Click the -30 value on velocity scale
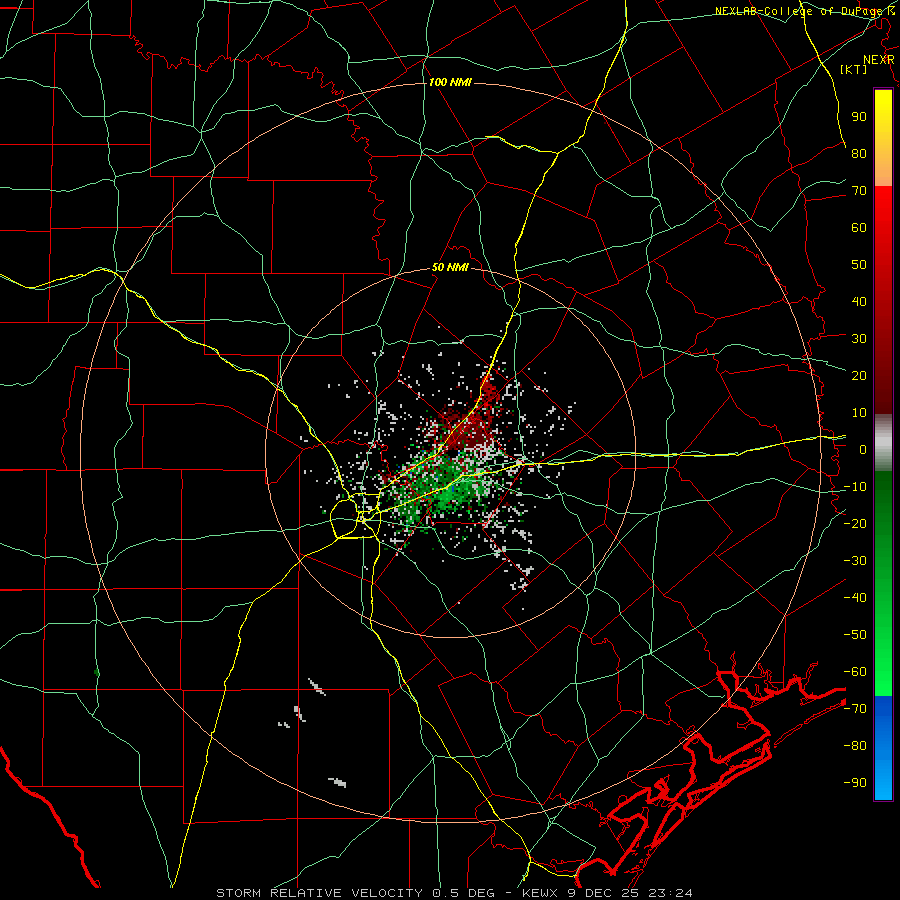This screenshot has width=900, height=900. click(855, 561)
